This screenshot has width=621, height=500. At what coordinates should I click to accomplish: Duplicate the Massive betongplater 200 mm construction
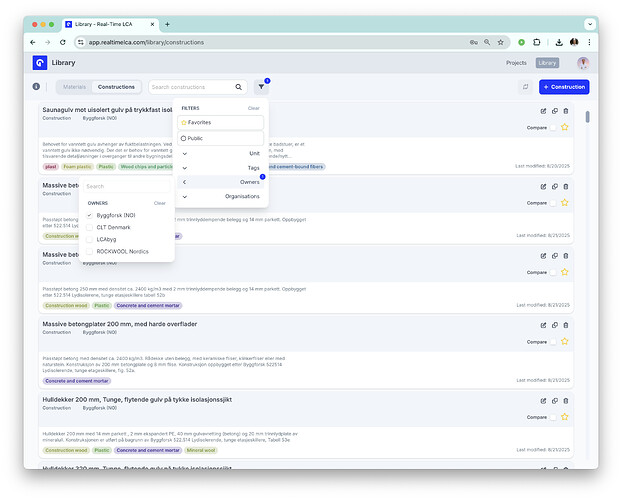coord(554,325)
